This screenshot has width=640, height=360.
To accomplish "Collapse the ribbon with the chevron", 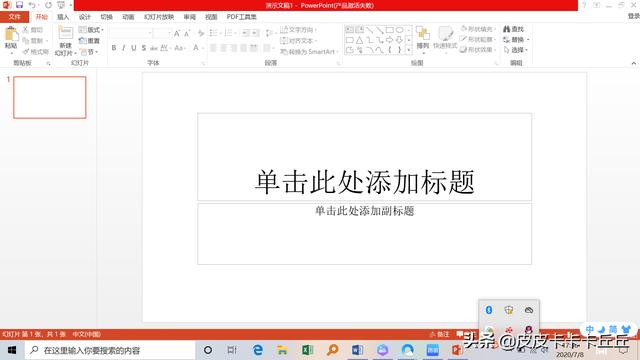I will (x=633, y=63).
